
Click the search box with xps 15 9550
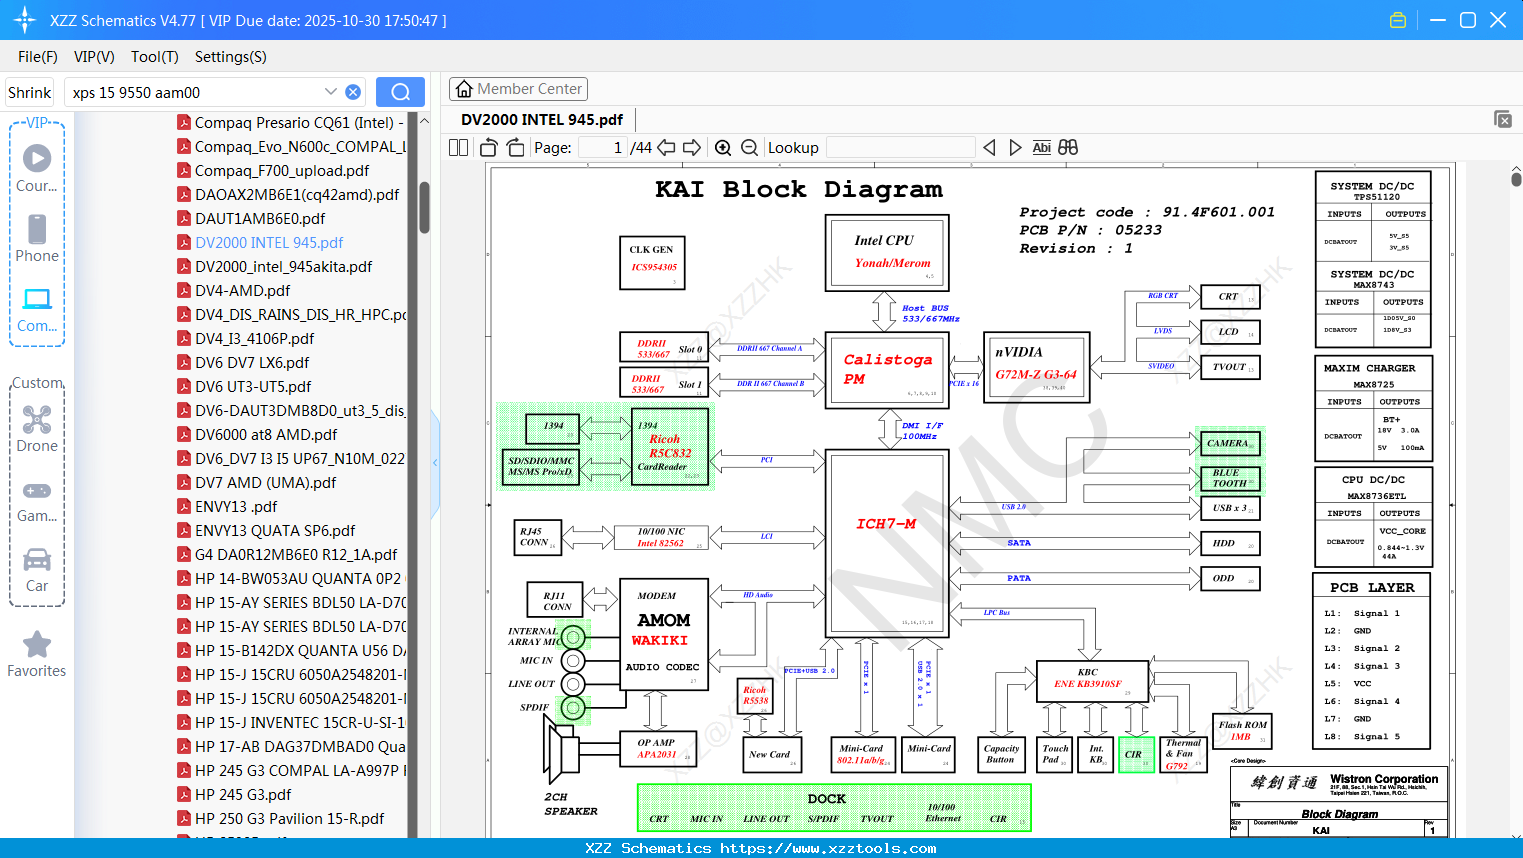tap(195, 92)
